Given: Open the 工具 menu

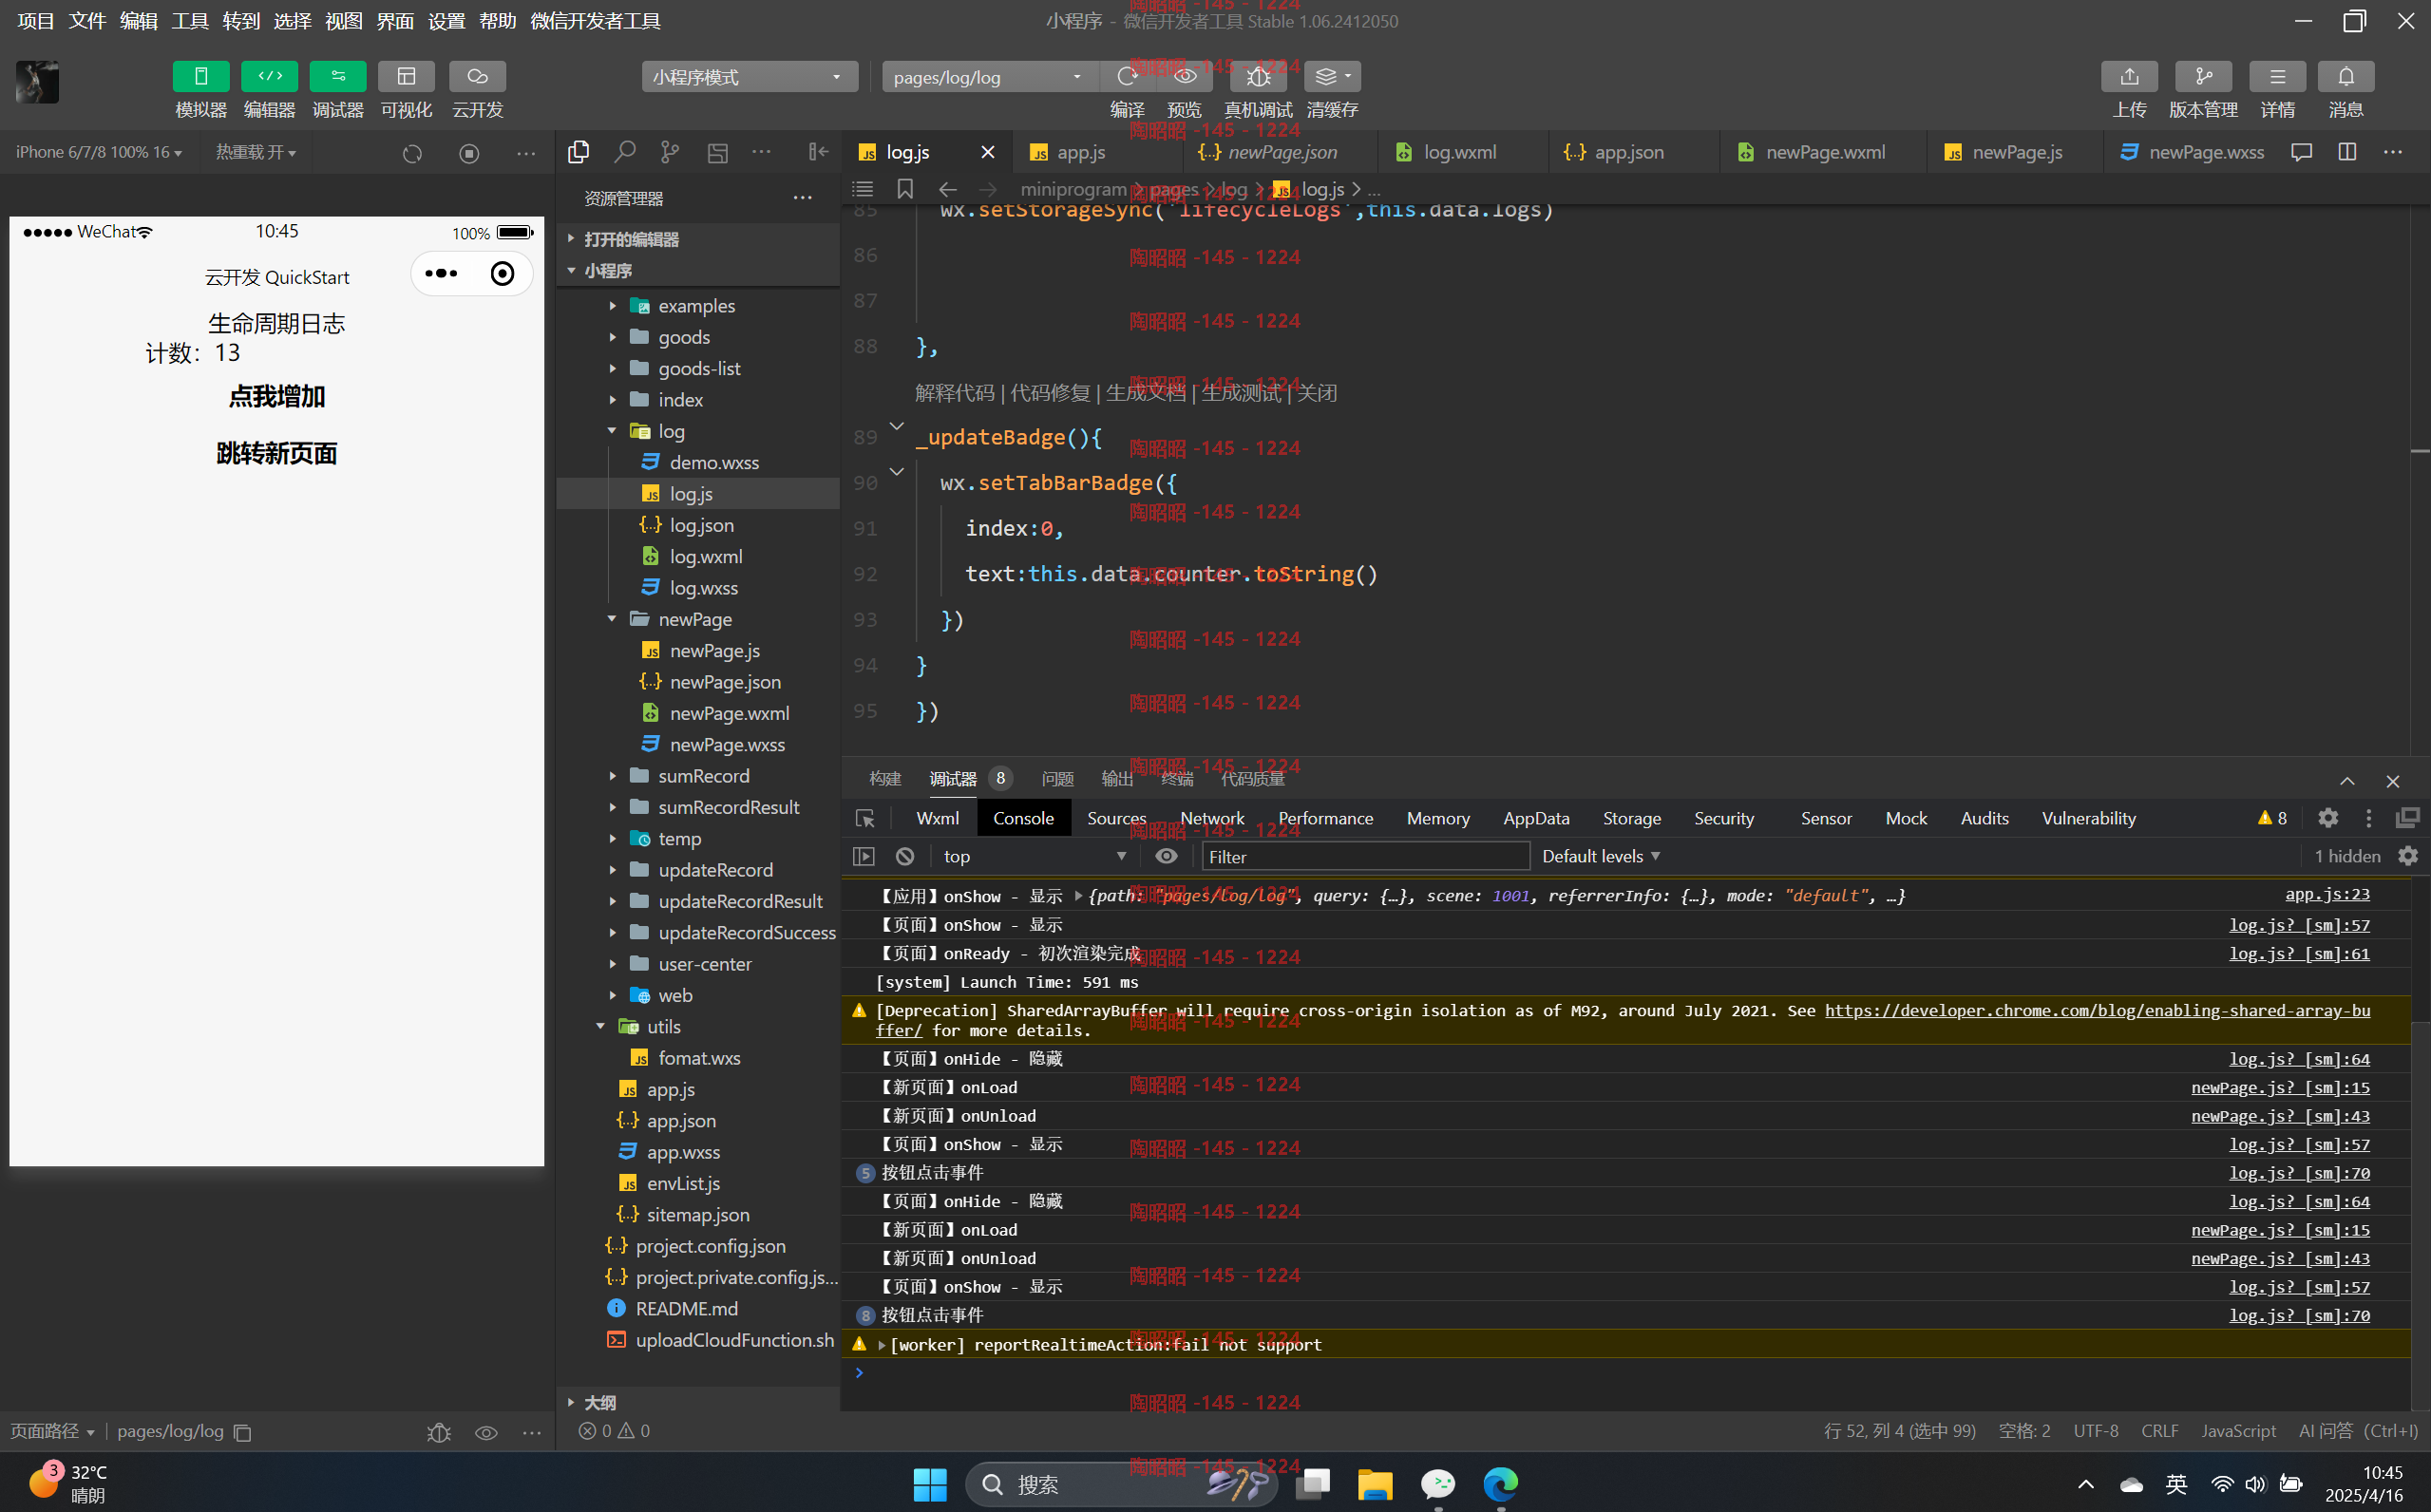Looking at the screenshot, I should pos(190,21).
